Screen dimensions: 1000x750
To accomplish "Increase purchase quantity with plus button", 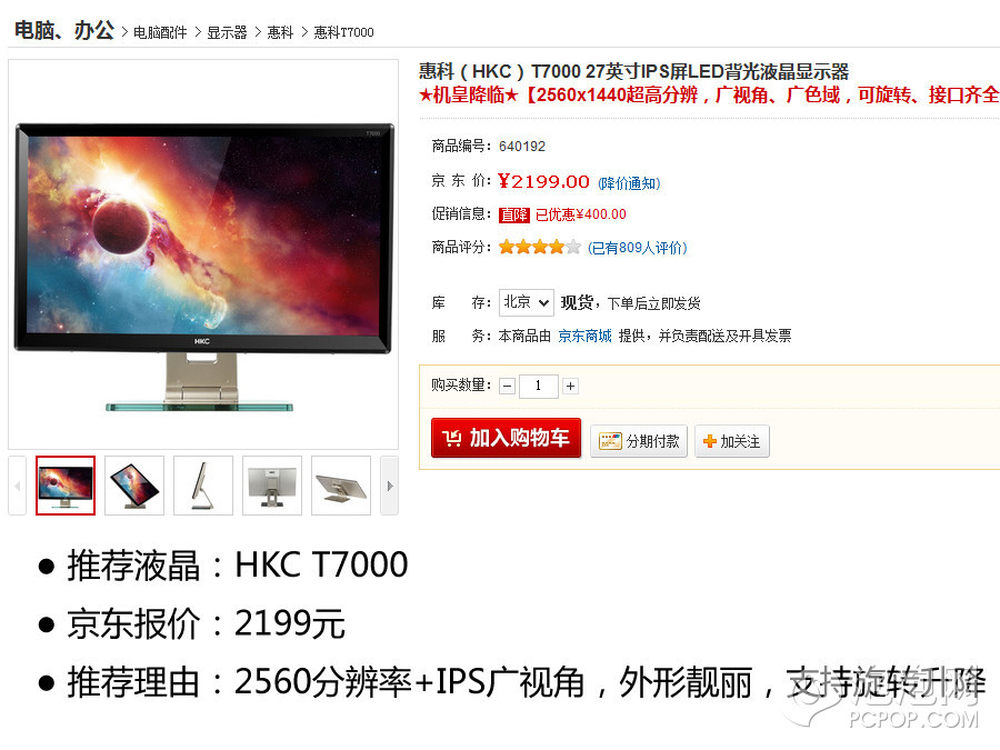I will click(570, 386).
